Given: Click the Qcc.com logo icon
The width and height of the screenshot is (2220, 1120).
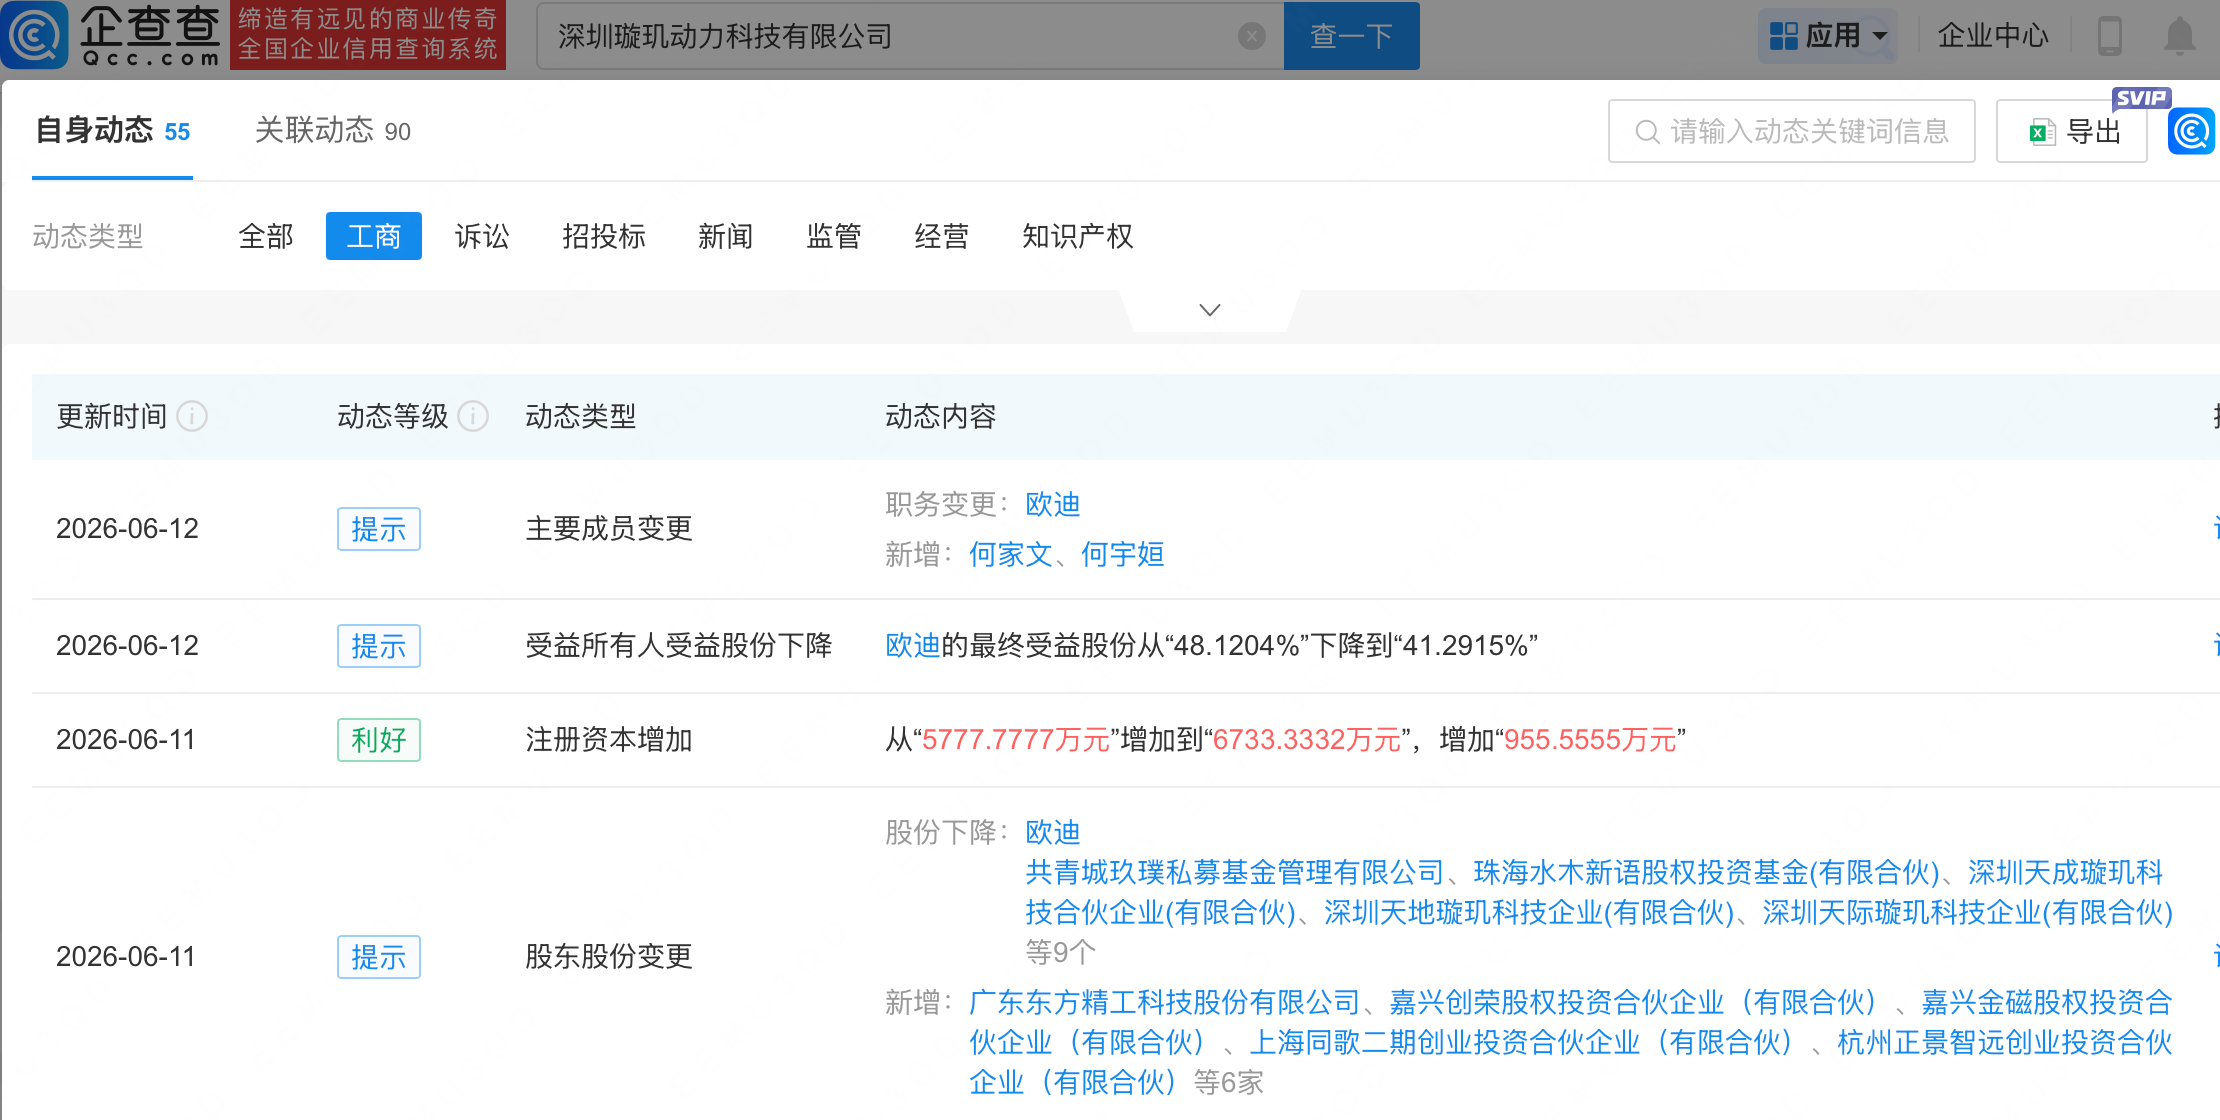Looking at the screenshot, I should pos(35,35).
